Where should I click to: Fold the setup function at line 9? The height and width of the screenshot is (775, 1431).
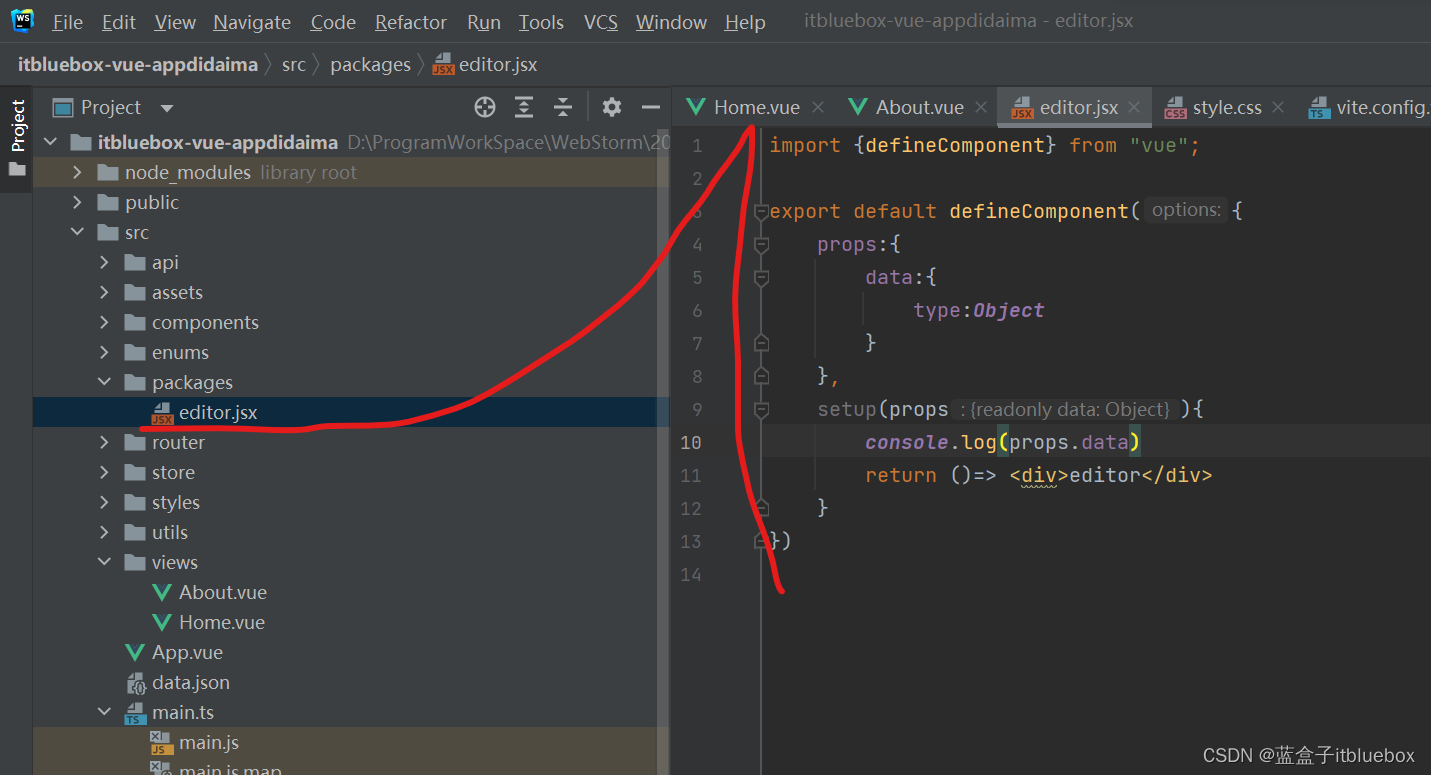coord(761,409)
